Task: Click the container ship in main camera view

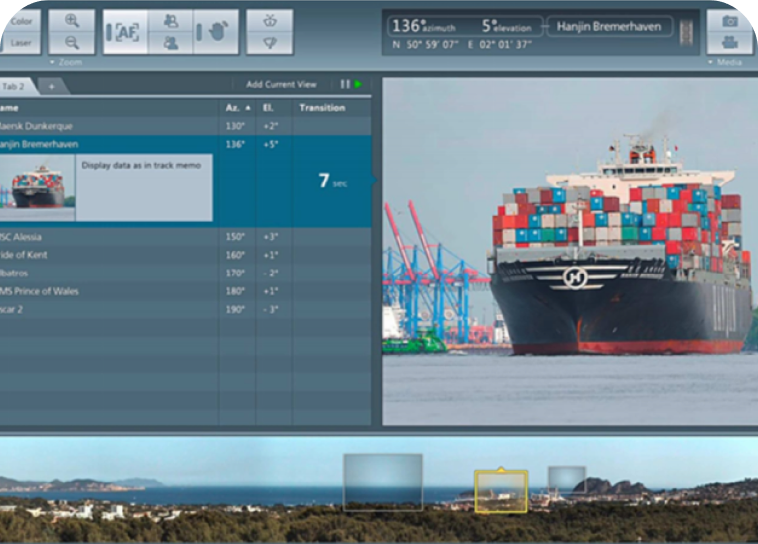Action: click(x=619, y=247)
